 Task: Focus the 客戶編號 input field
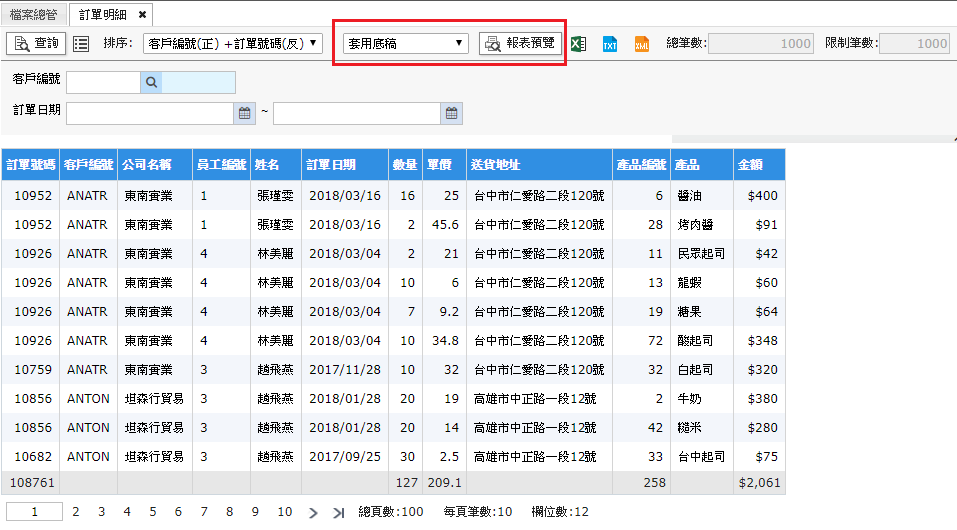point(103,82)
